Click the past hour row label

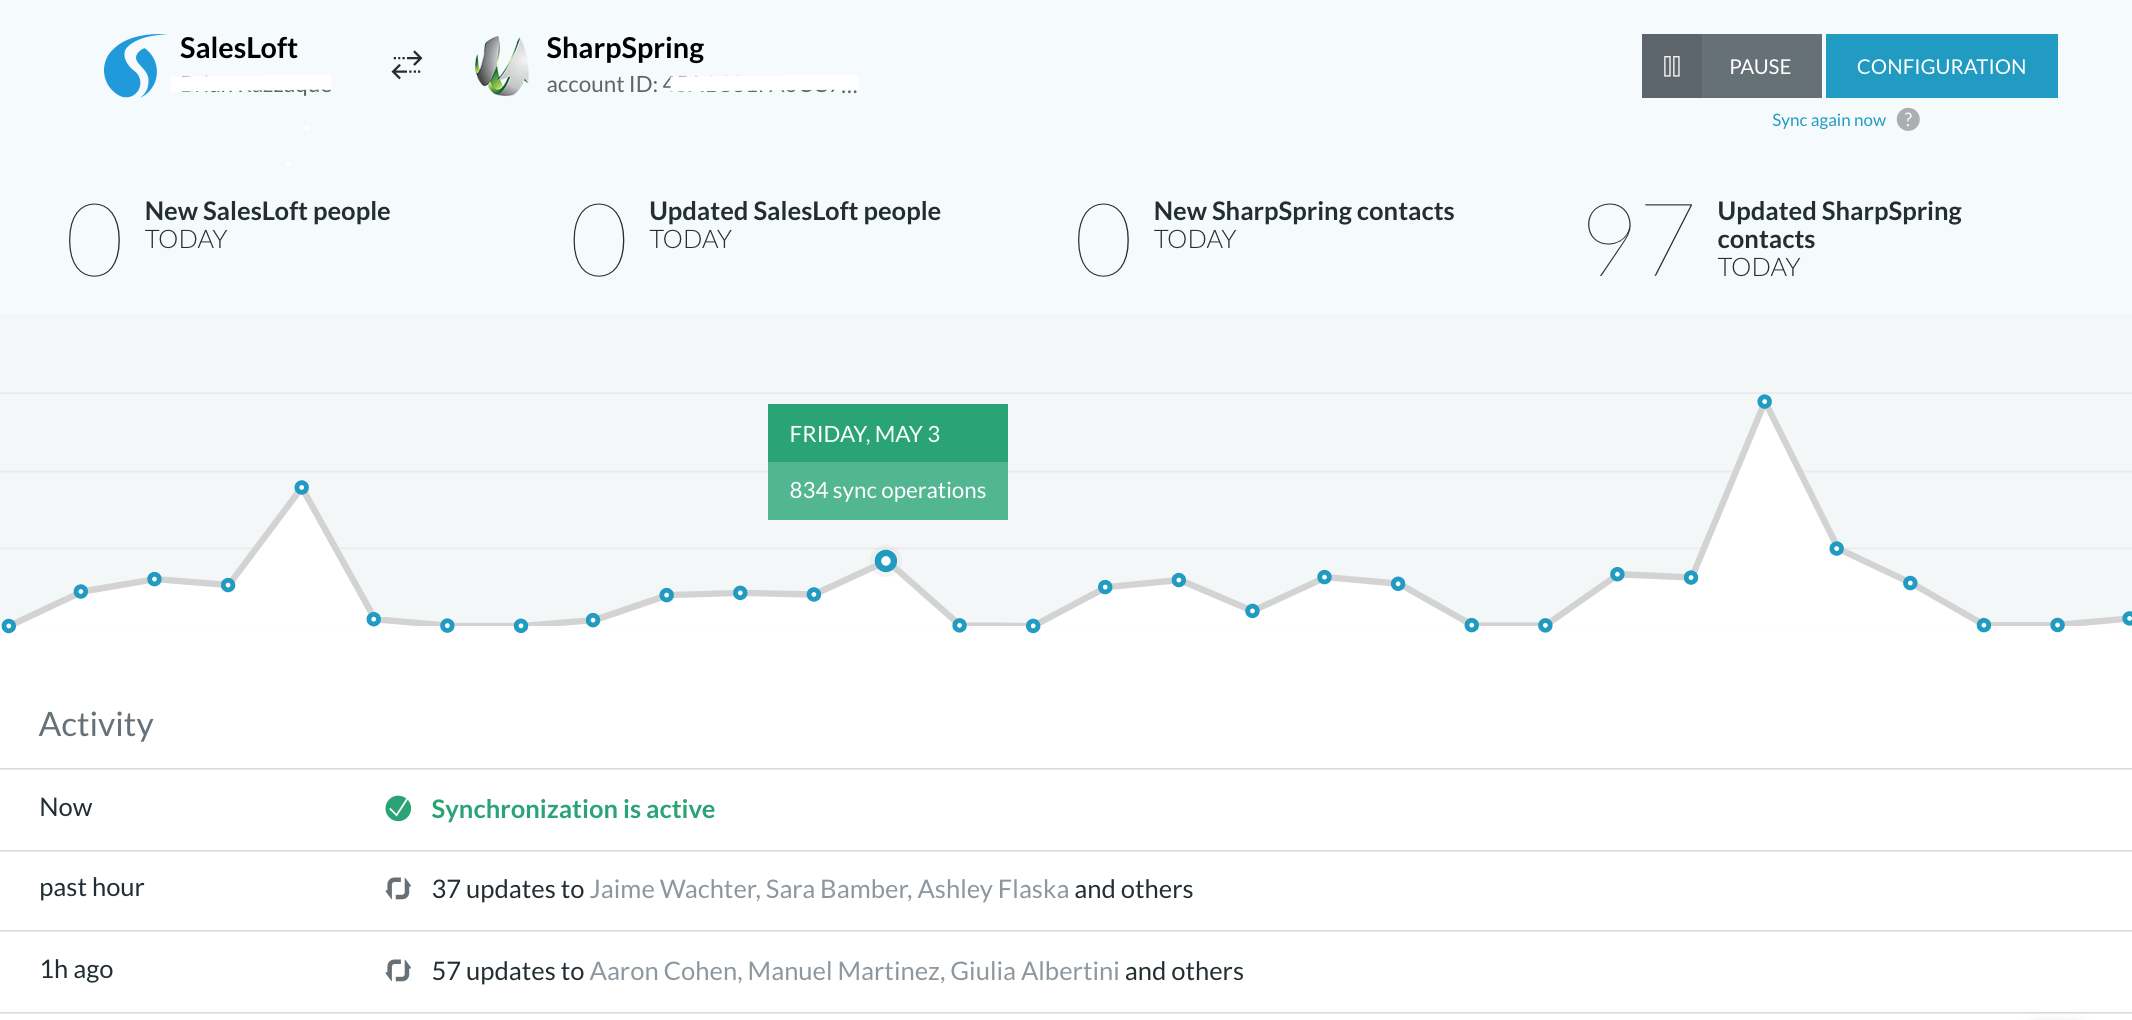[x=92, y=888]
